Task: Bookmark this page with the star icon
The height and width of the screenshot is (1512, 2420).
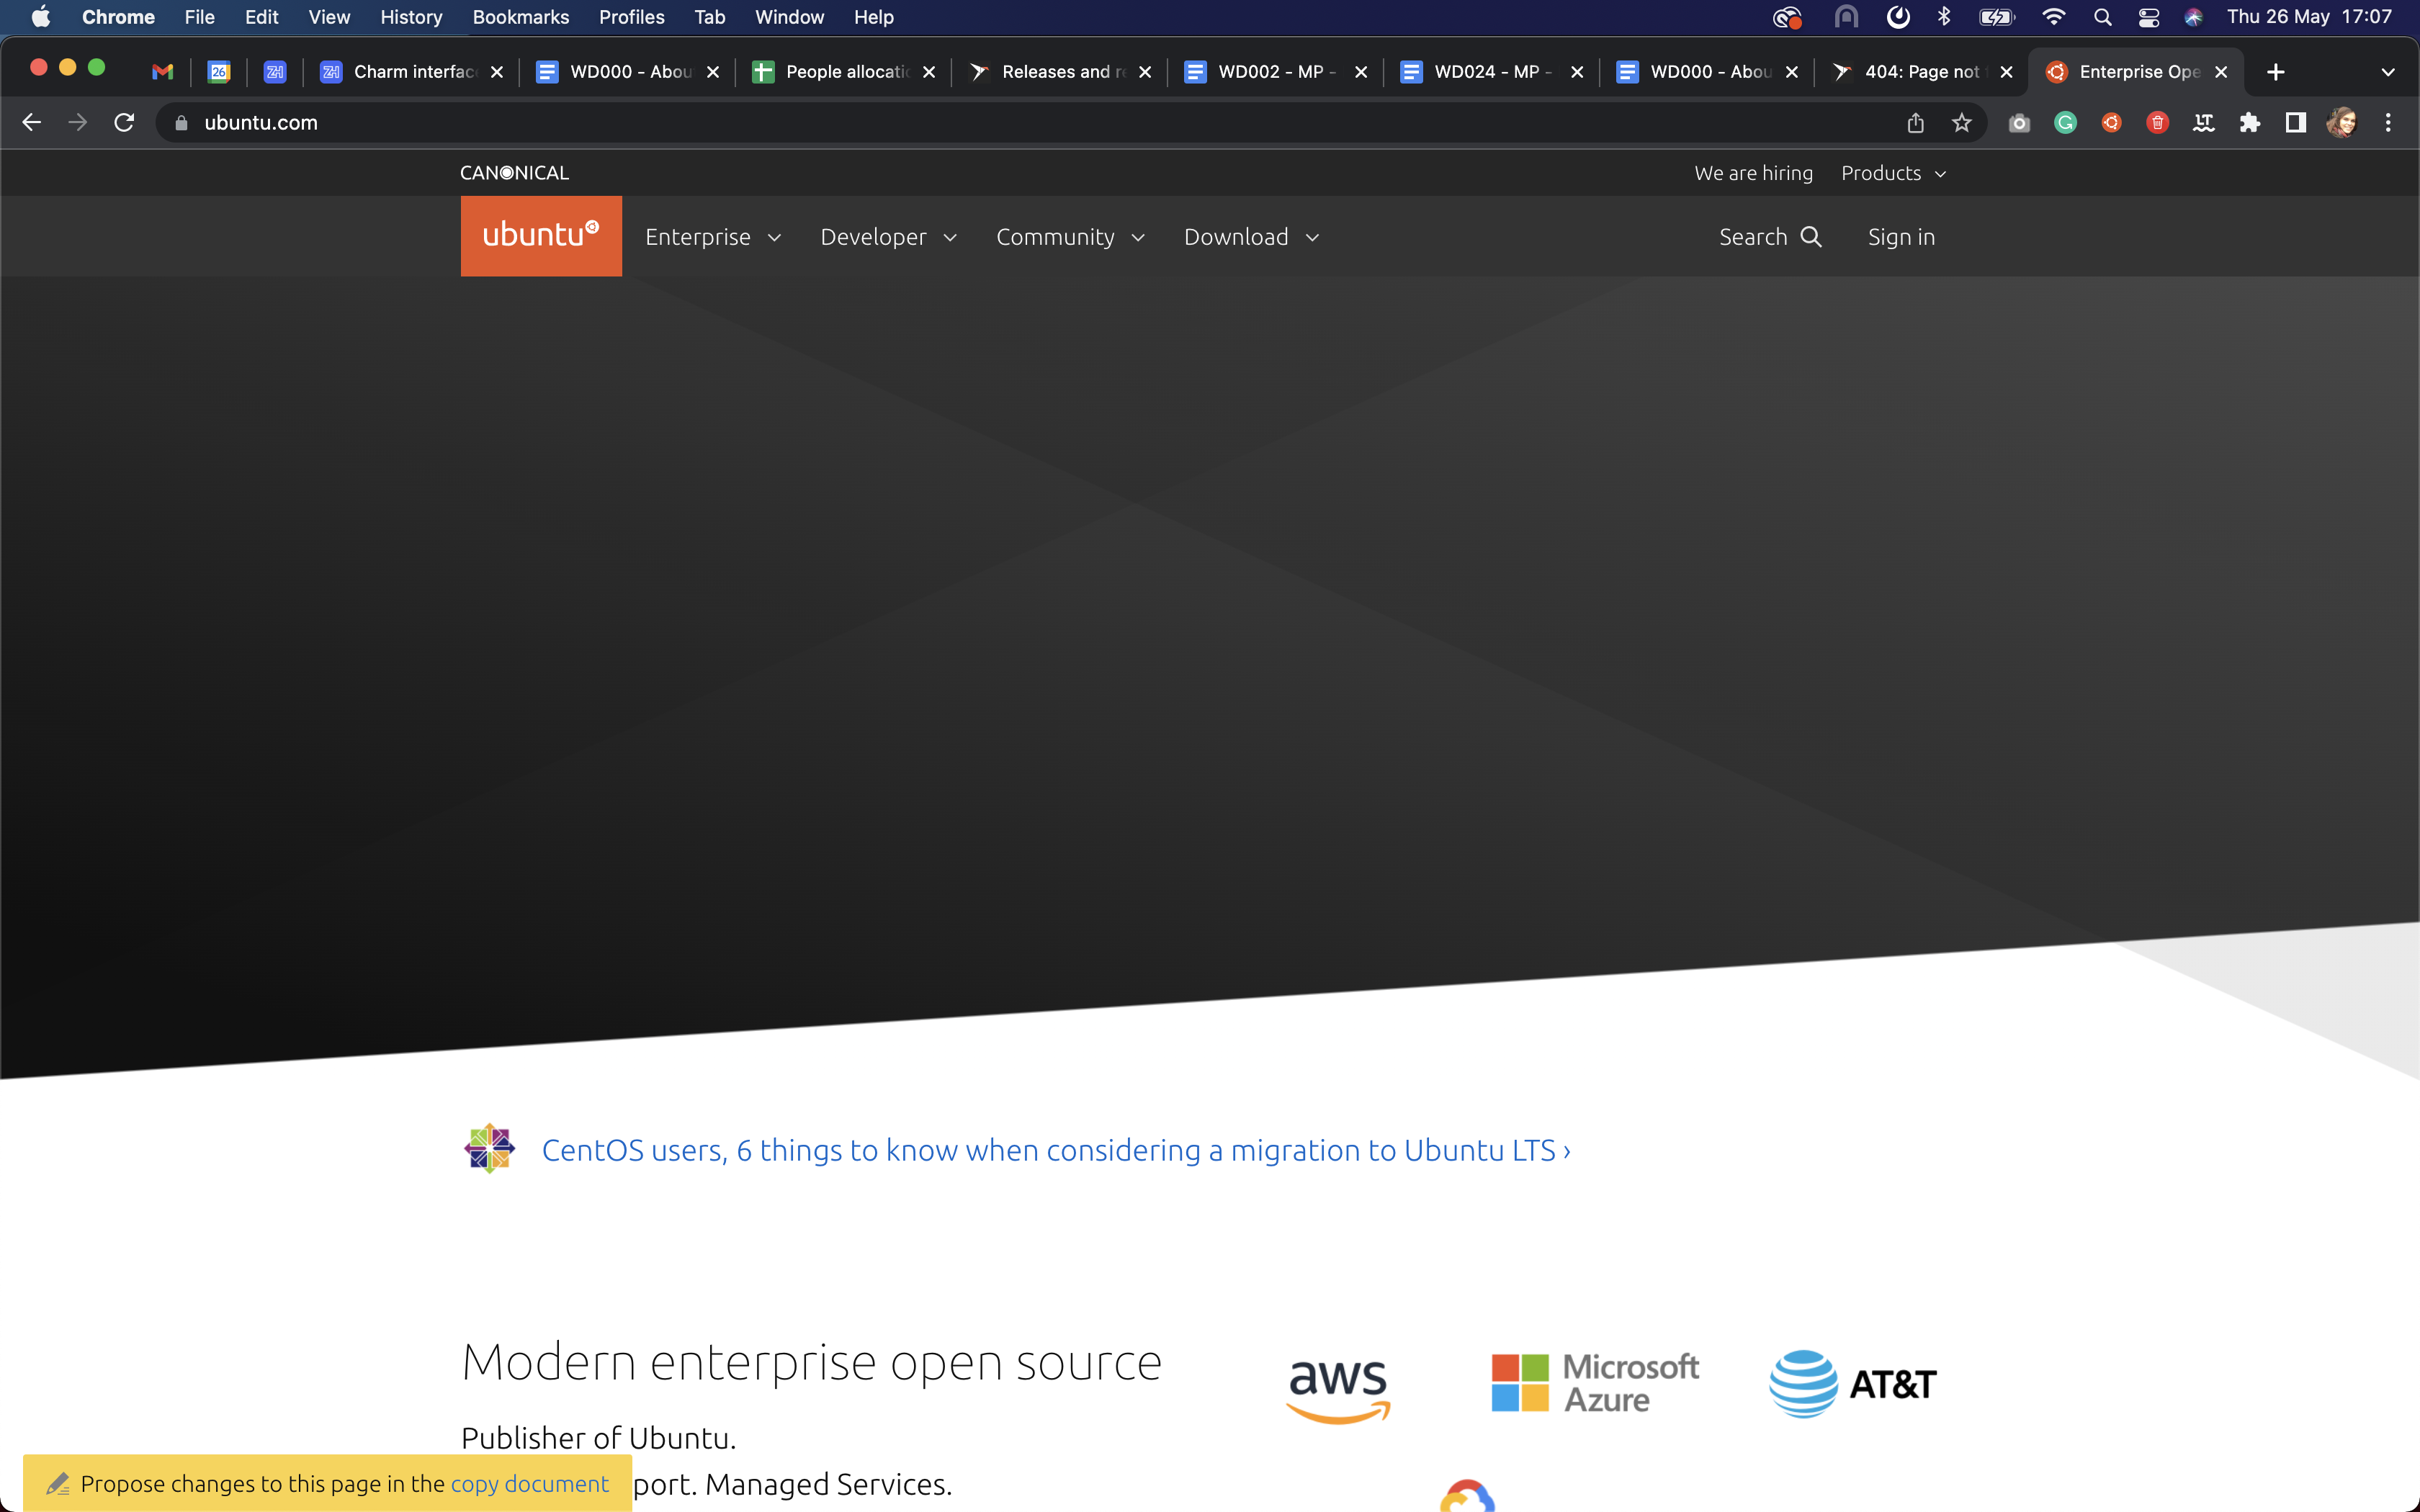Action: [x=1962, y=122]
